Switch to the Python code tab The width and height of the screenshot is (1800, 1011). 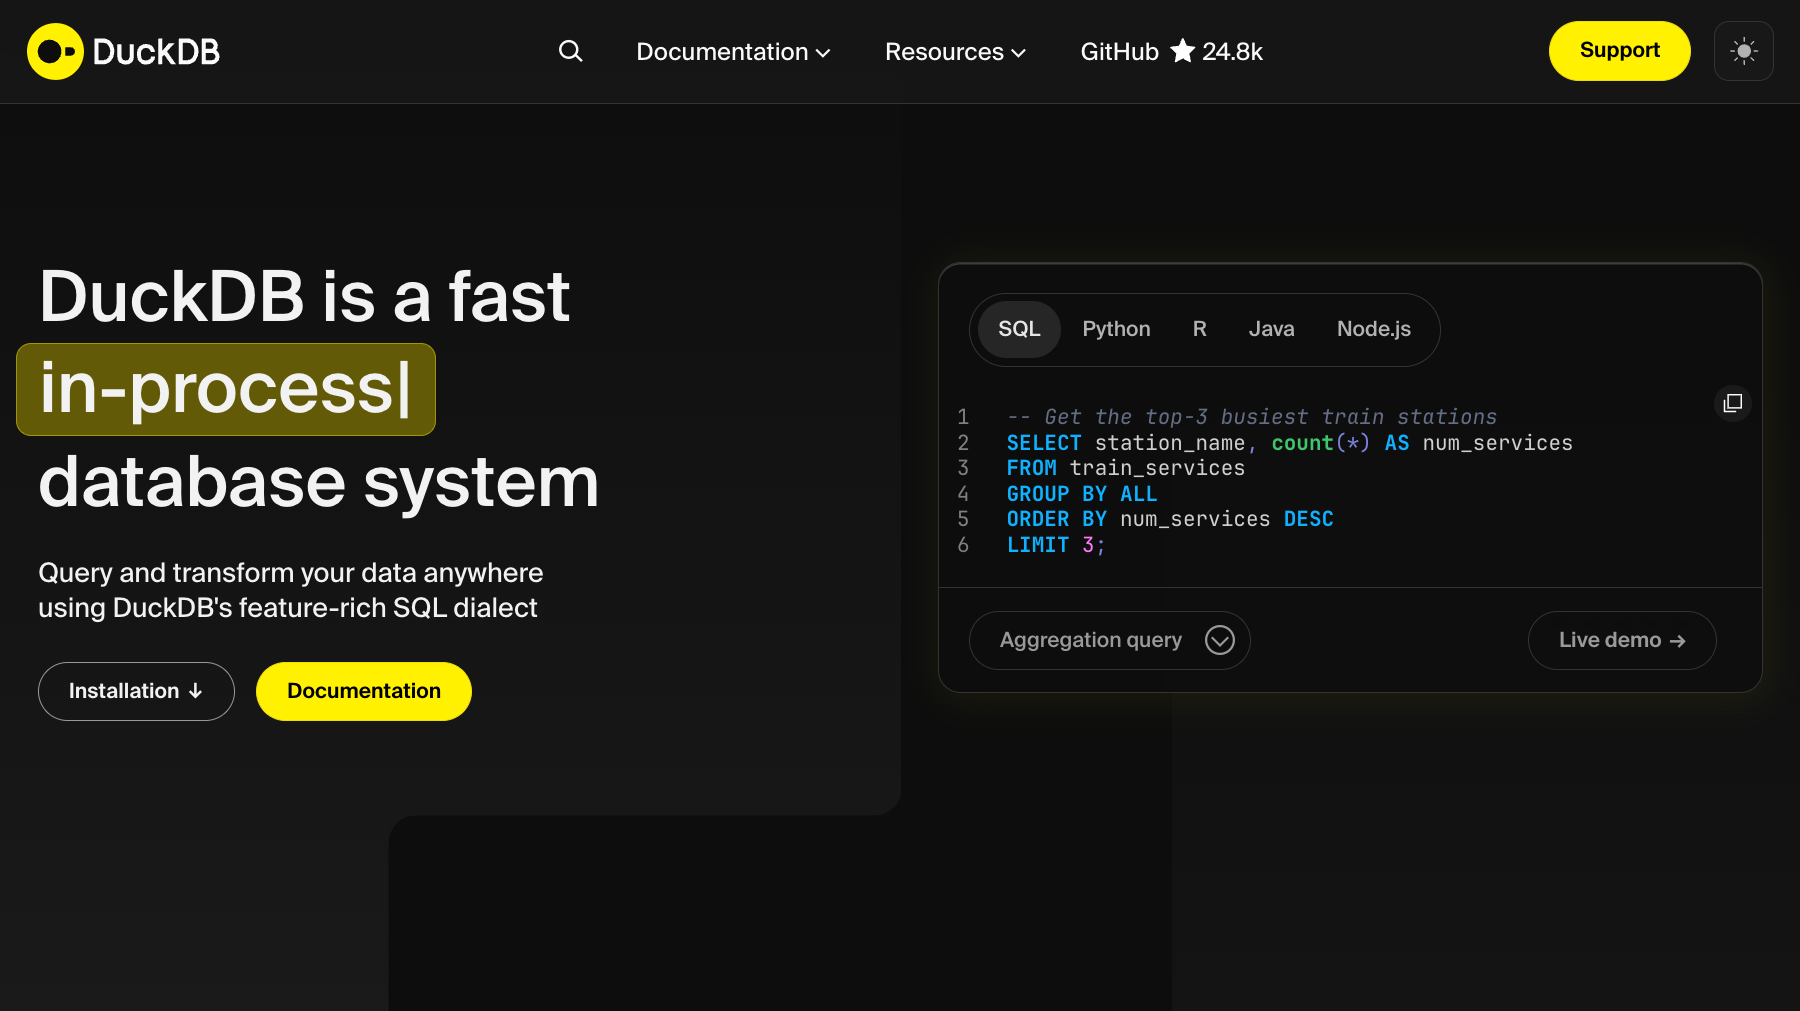(1116, 329)
